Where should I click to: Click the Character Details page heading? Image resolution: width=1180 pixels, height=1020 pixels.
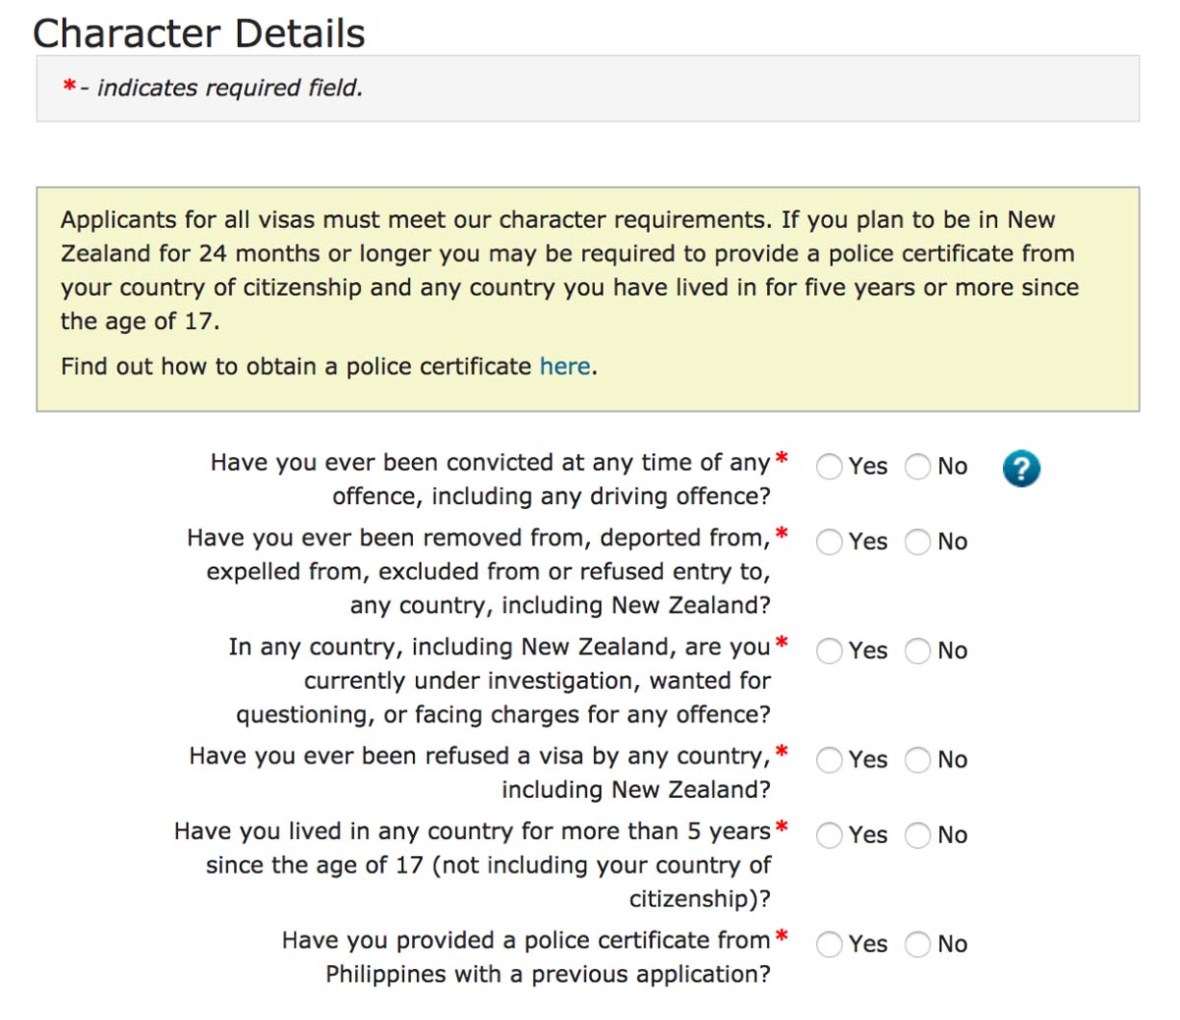(x=198, y=33)
